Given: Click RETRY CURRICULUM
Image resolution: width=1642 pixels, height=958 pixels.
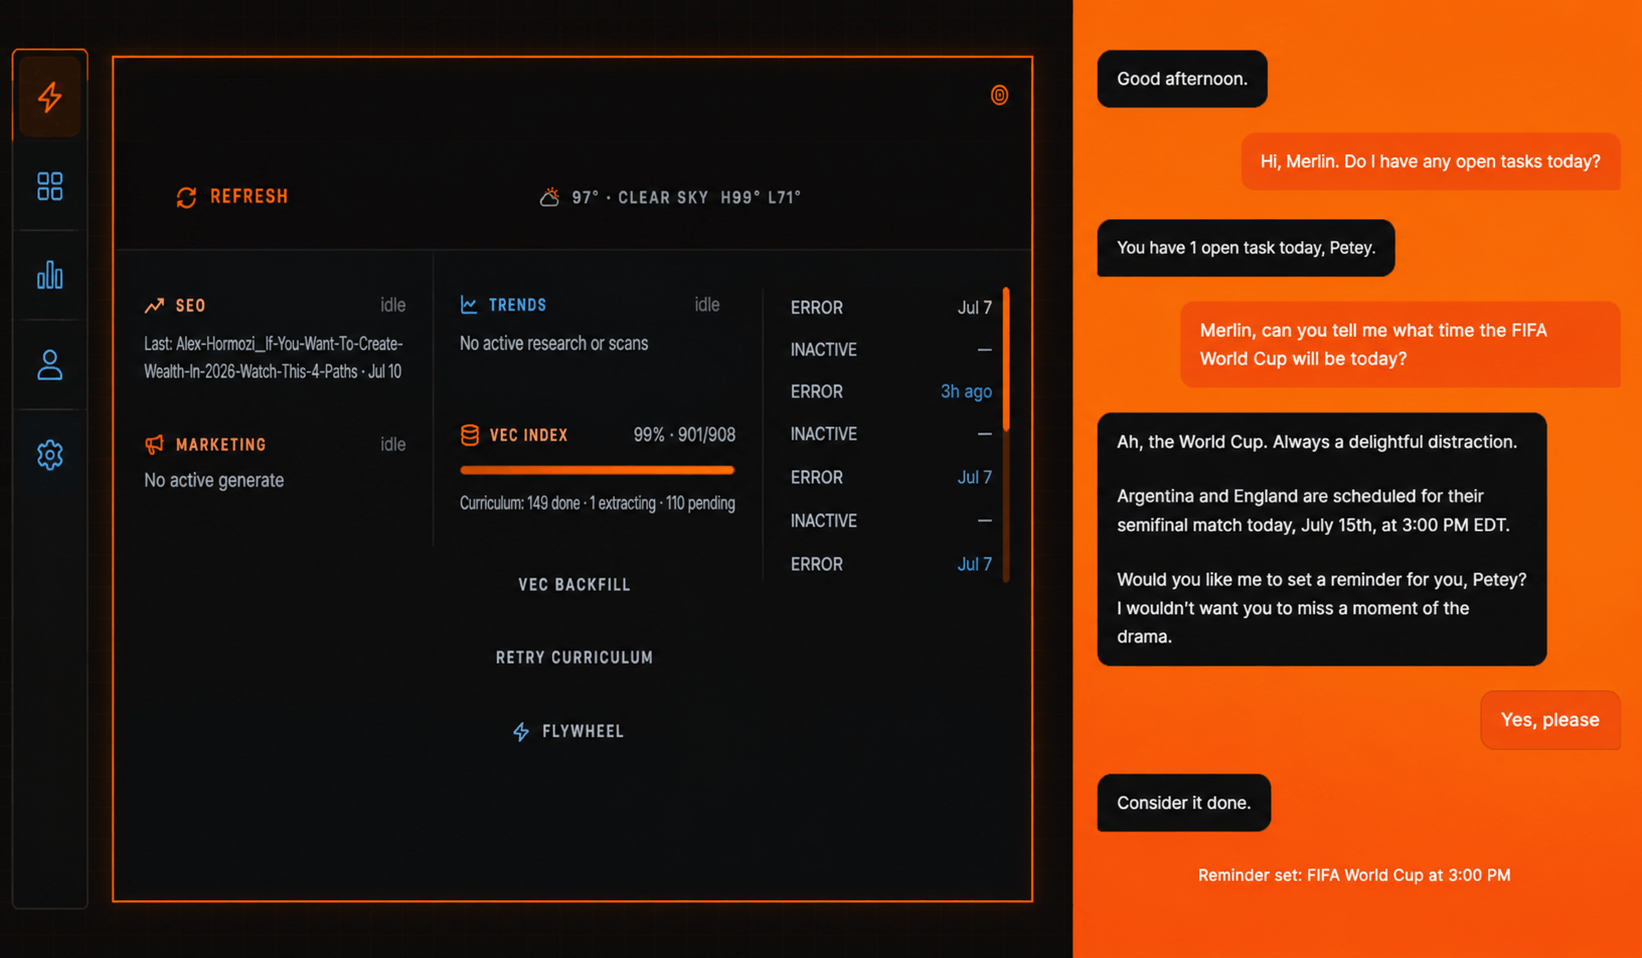Looking at the screenshot, I should click(x=574, y=658).
